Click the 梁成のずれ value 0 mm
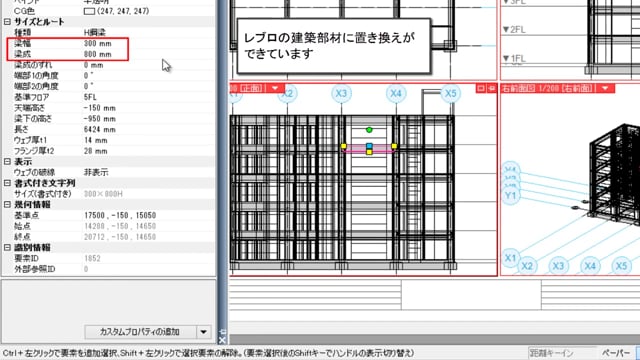640x360 pixels. (93, 65)
